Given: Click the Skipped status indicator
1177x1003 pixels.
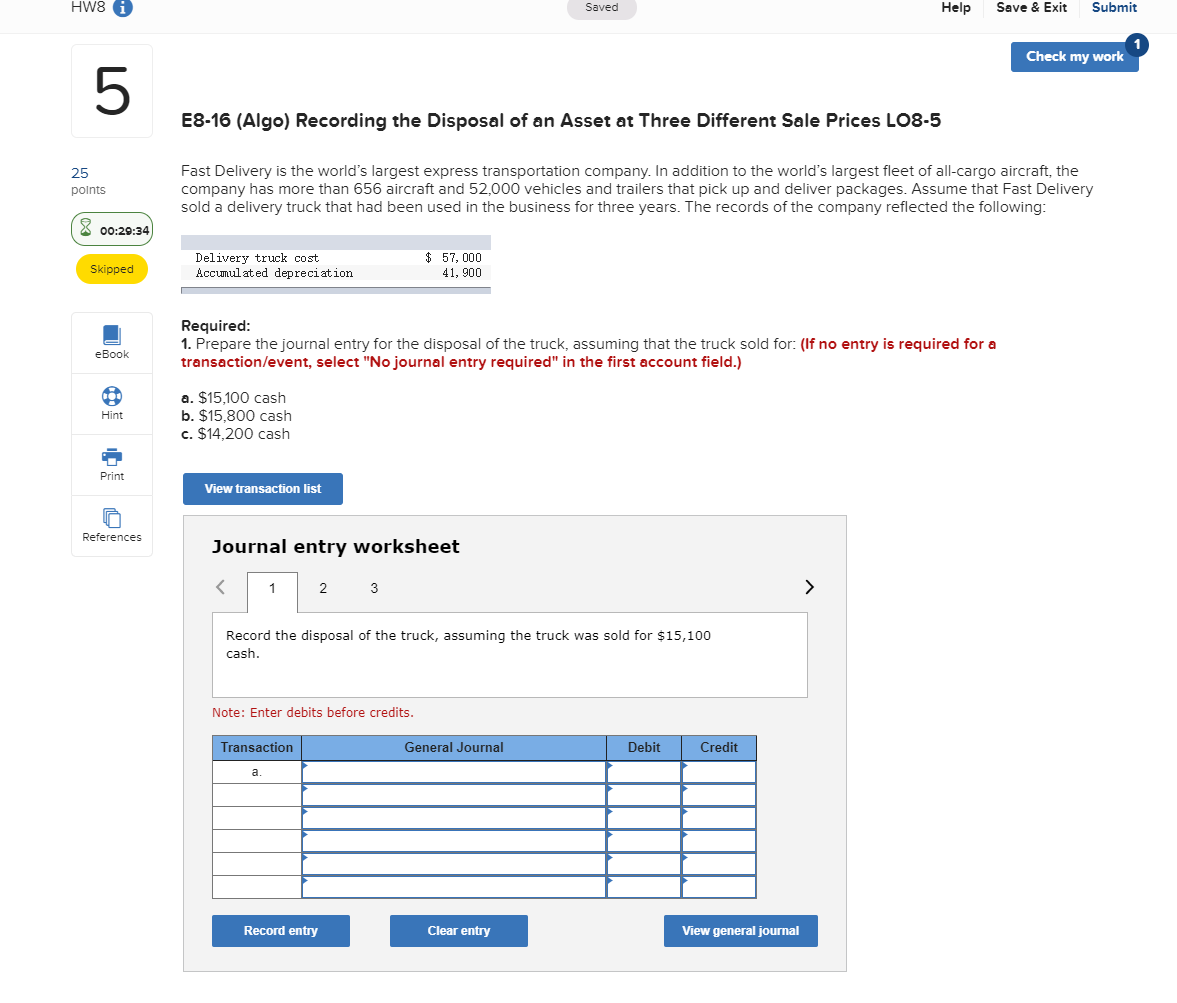Looking at the screenshot, I should click(x=111, y=268).
